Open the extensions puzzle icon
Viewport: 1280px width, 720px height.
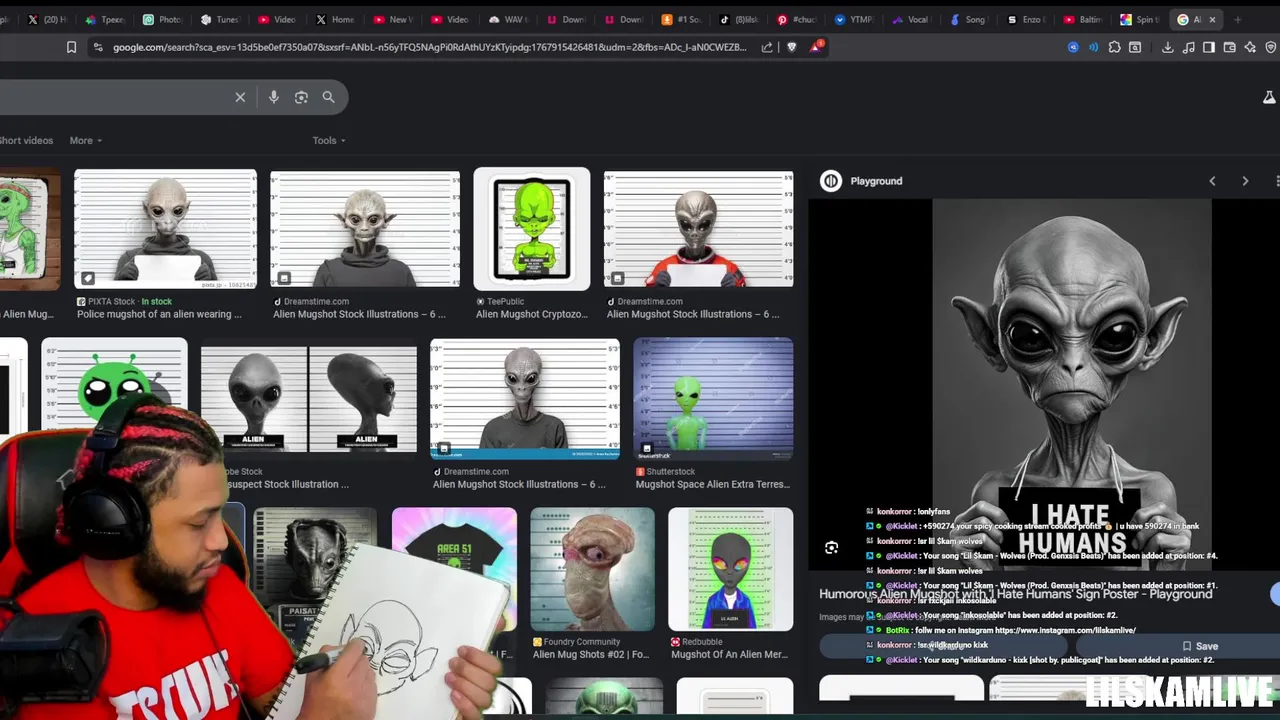(x=1114, y=47)
